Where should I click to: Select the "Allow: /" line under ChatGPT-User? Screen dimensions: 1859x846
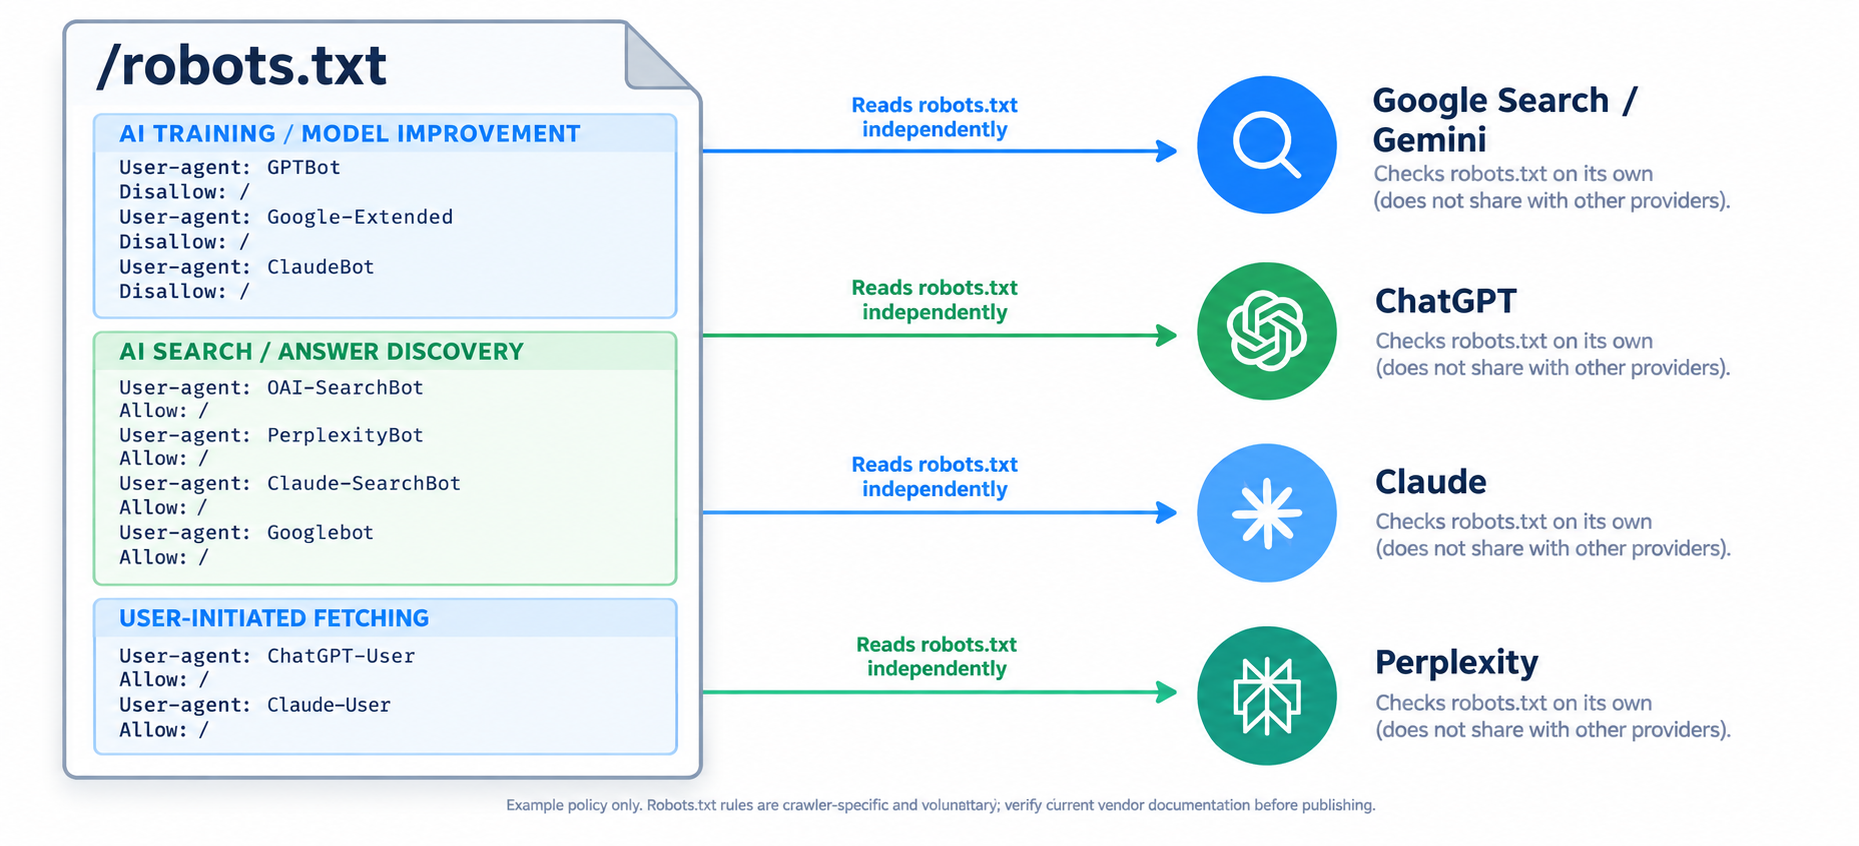[x=164, y=680]
